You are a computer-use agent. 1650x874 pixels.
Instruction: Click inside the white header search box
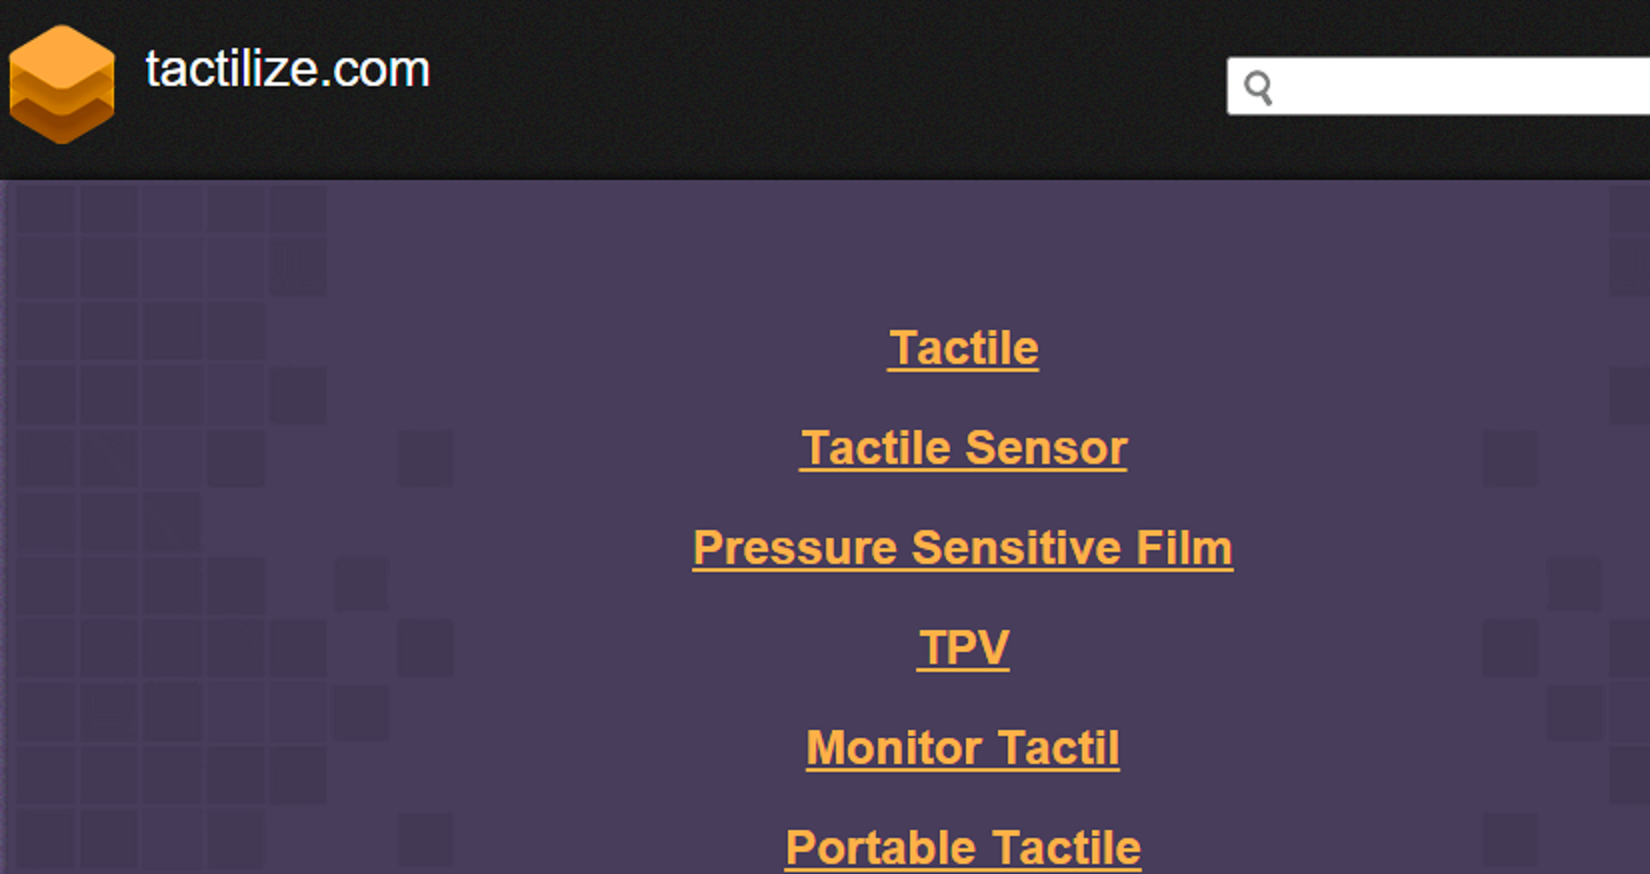point(1460,86)
